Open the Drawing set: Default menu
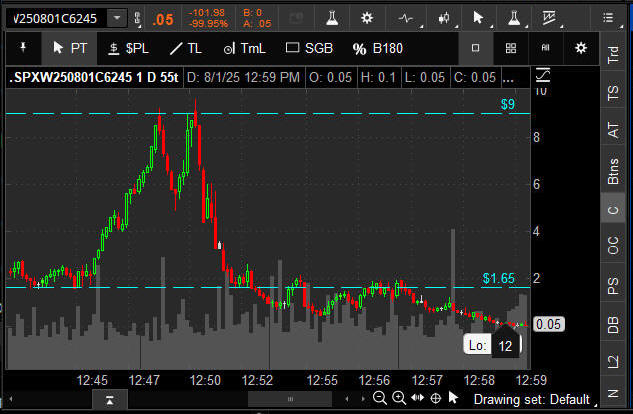The width and height of the screenshot is (633, 414). click(535, 399)
